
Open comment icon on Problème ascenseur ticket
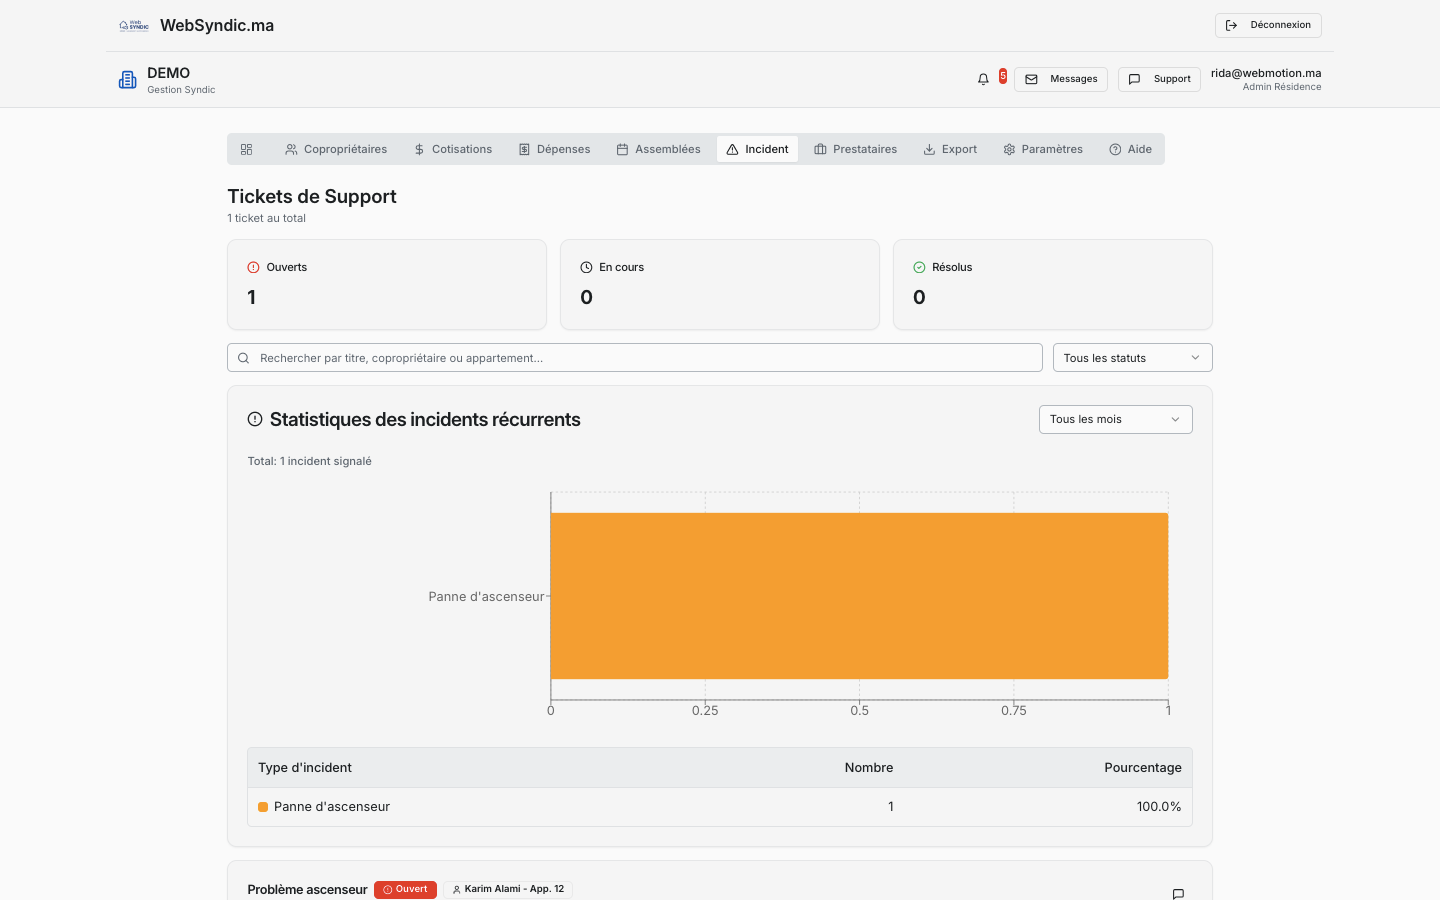[x=1178, y=893]
